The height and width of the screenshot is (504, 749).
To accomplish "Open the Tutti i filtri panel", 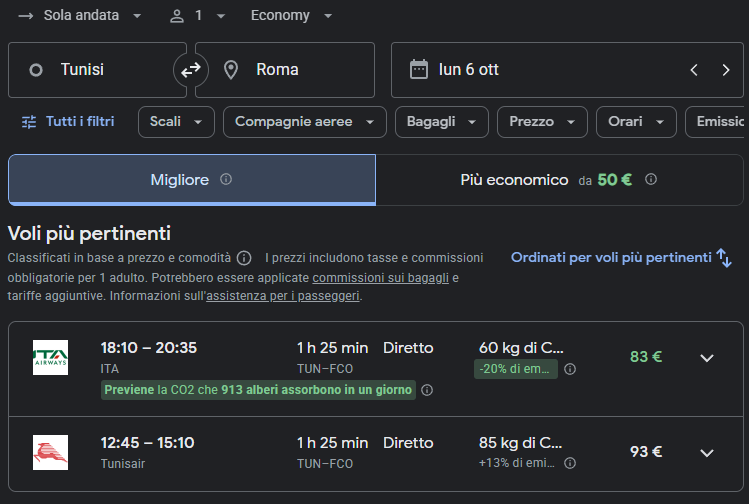I will (x=68, y=122).
